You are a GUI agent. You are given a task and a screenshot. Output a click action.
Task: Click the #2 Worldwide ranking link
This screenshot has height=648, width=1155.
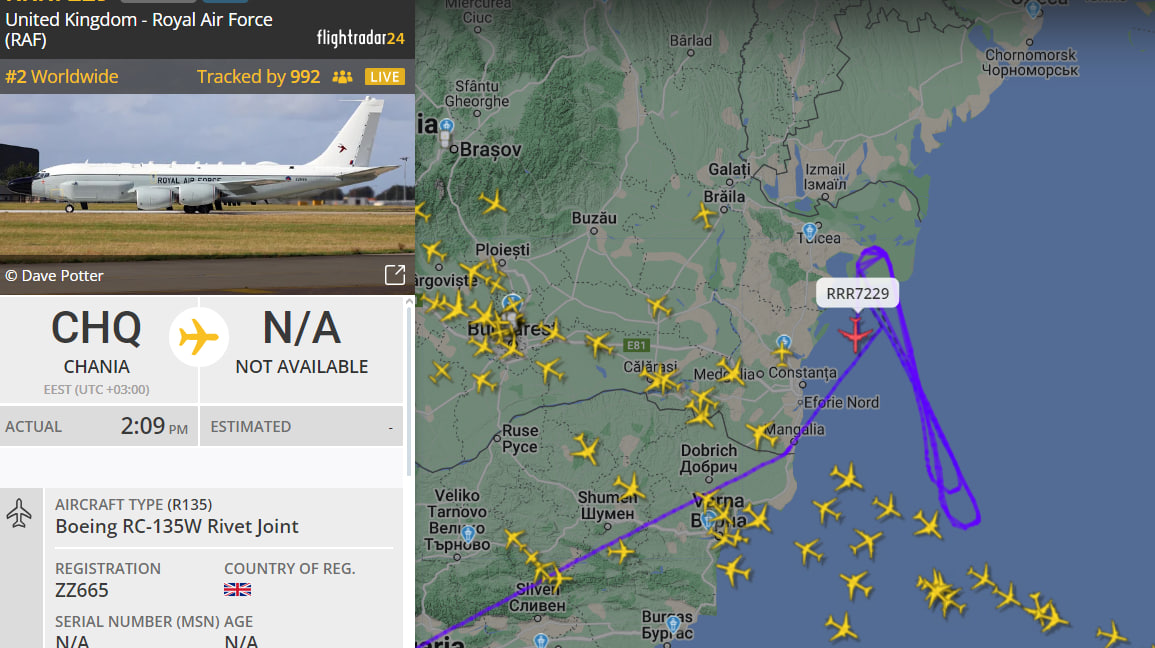pos(62,77)
